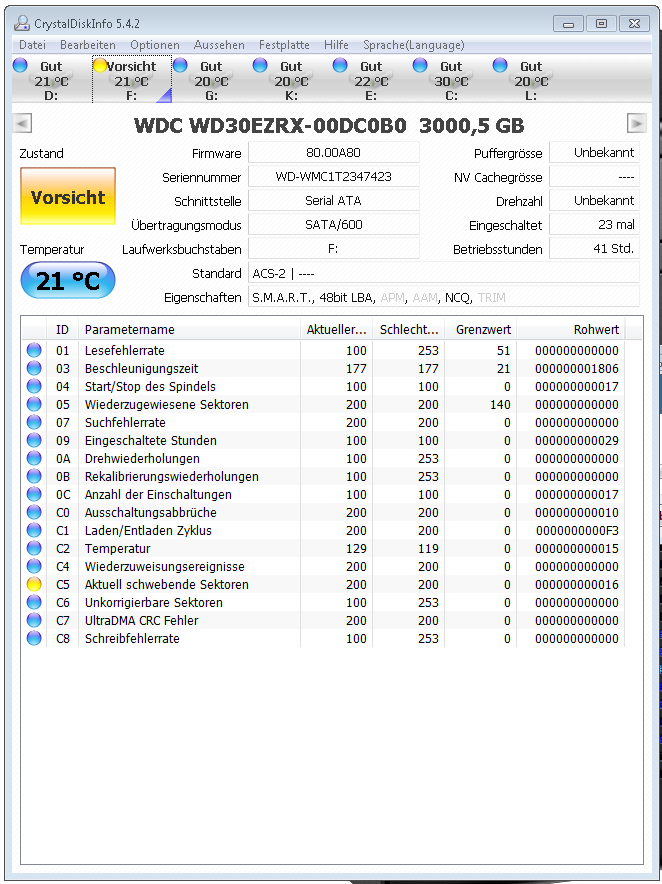Select drive K: disk tab
Viewport: 662px width, 884px height.
pyautogui.click(x=292, y=80)
